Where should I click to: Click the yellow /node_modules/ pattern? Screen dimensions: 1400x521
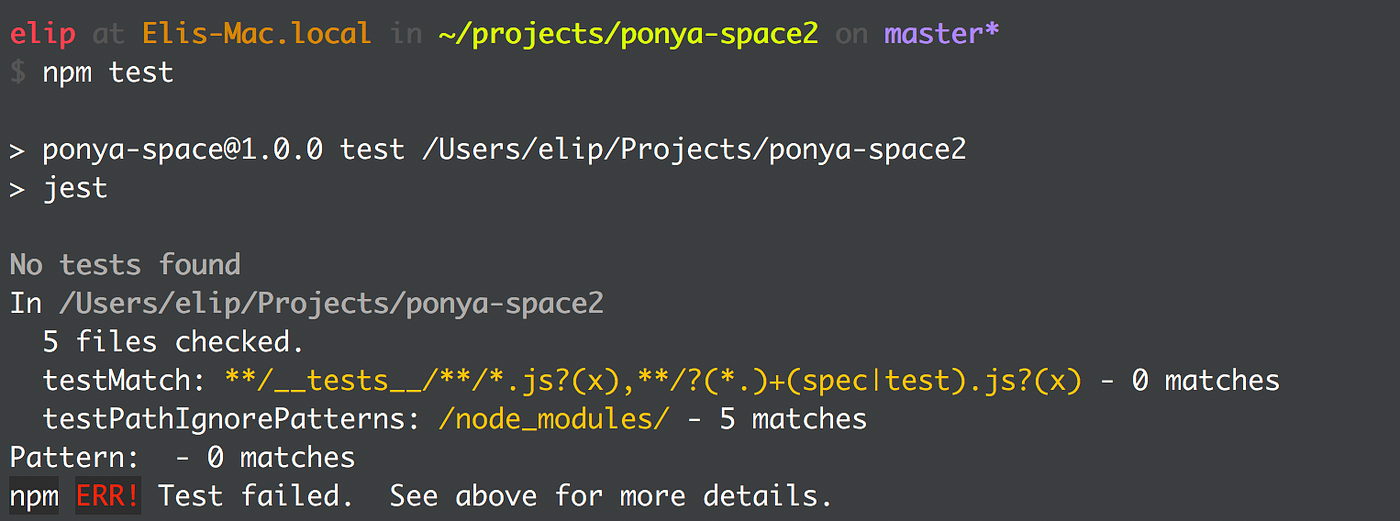(554, 419)
